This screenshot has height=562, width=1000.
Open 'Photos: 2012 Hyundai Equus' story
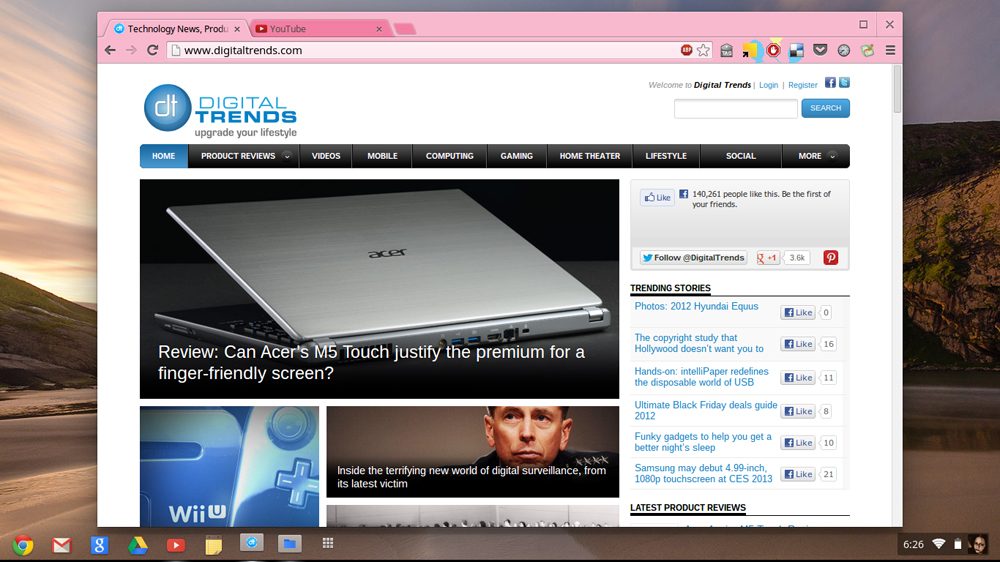tap(696, 306)
